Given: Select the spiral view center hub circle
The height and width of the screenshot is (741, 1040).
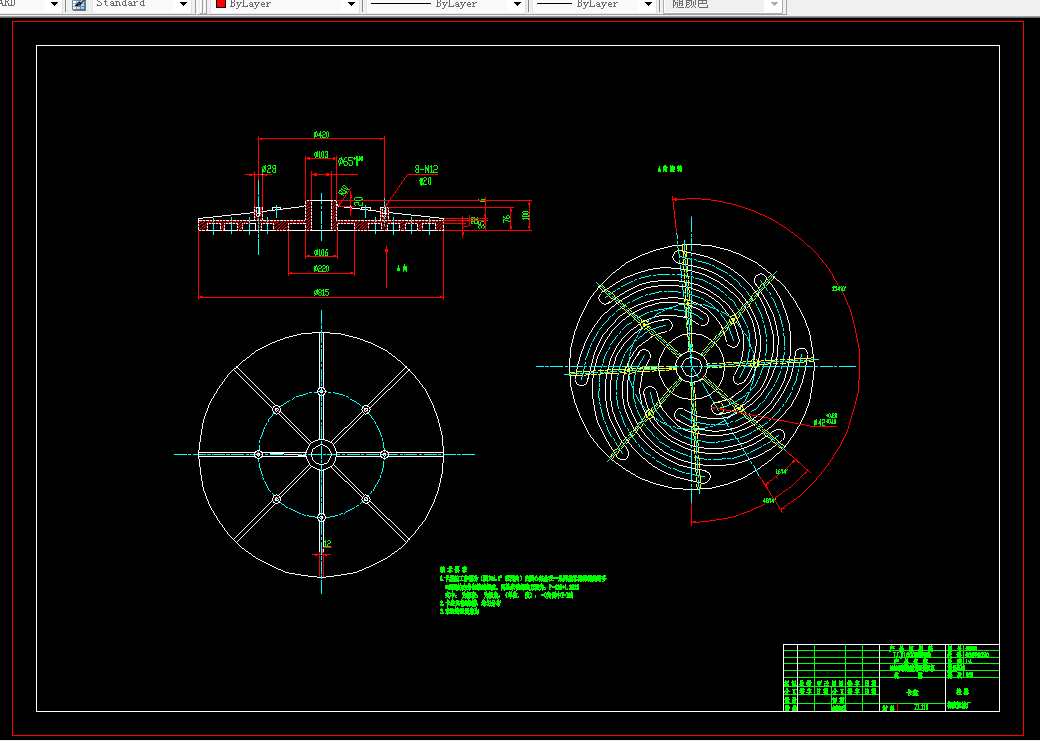Looking at the screenshot, I should click(x=691, y=366).
